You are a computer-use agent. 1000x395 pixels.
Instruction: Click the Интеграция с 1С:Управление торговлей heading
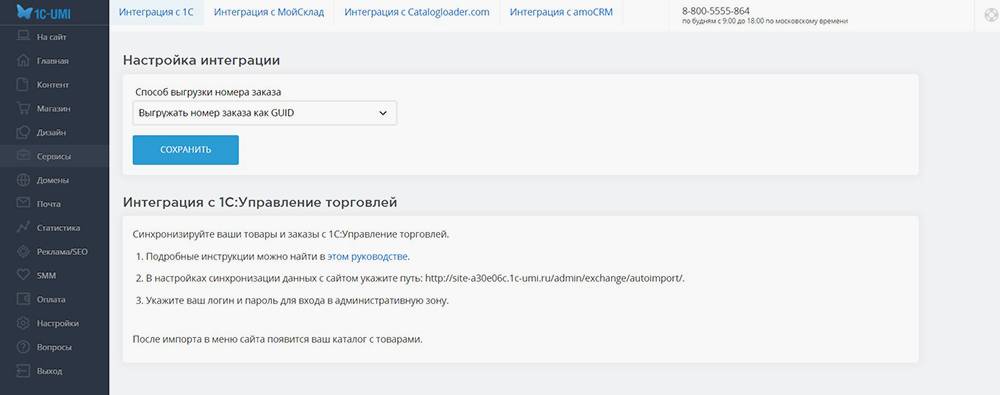260,202
